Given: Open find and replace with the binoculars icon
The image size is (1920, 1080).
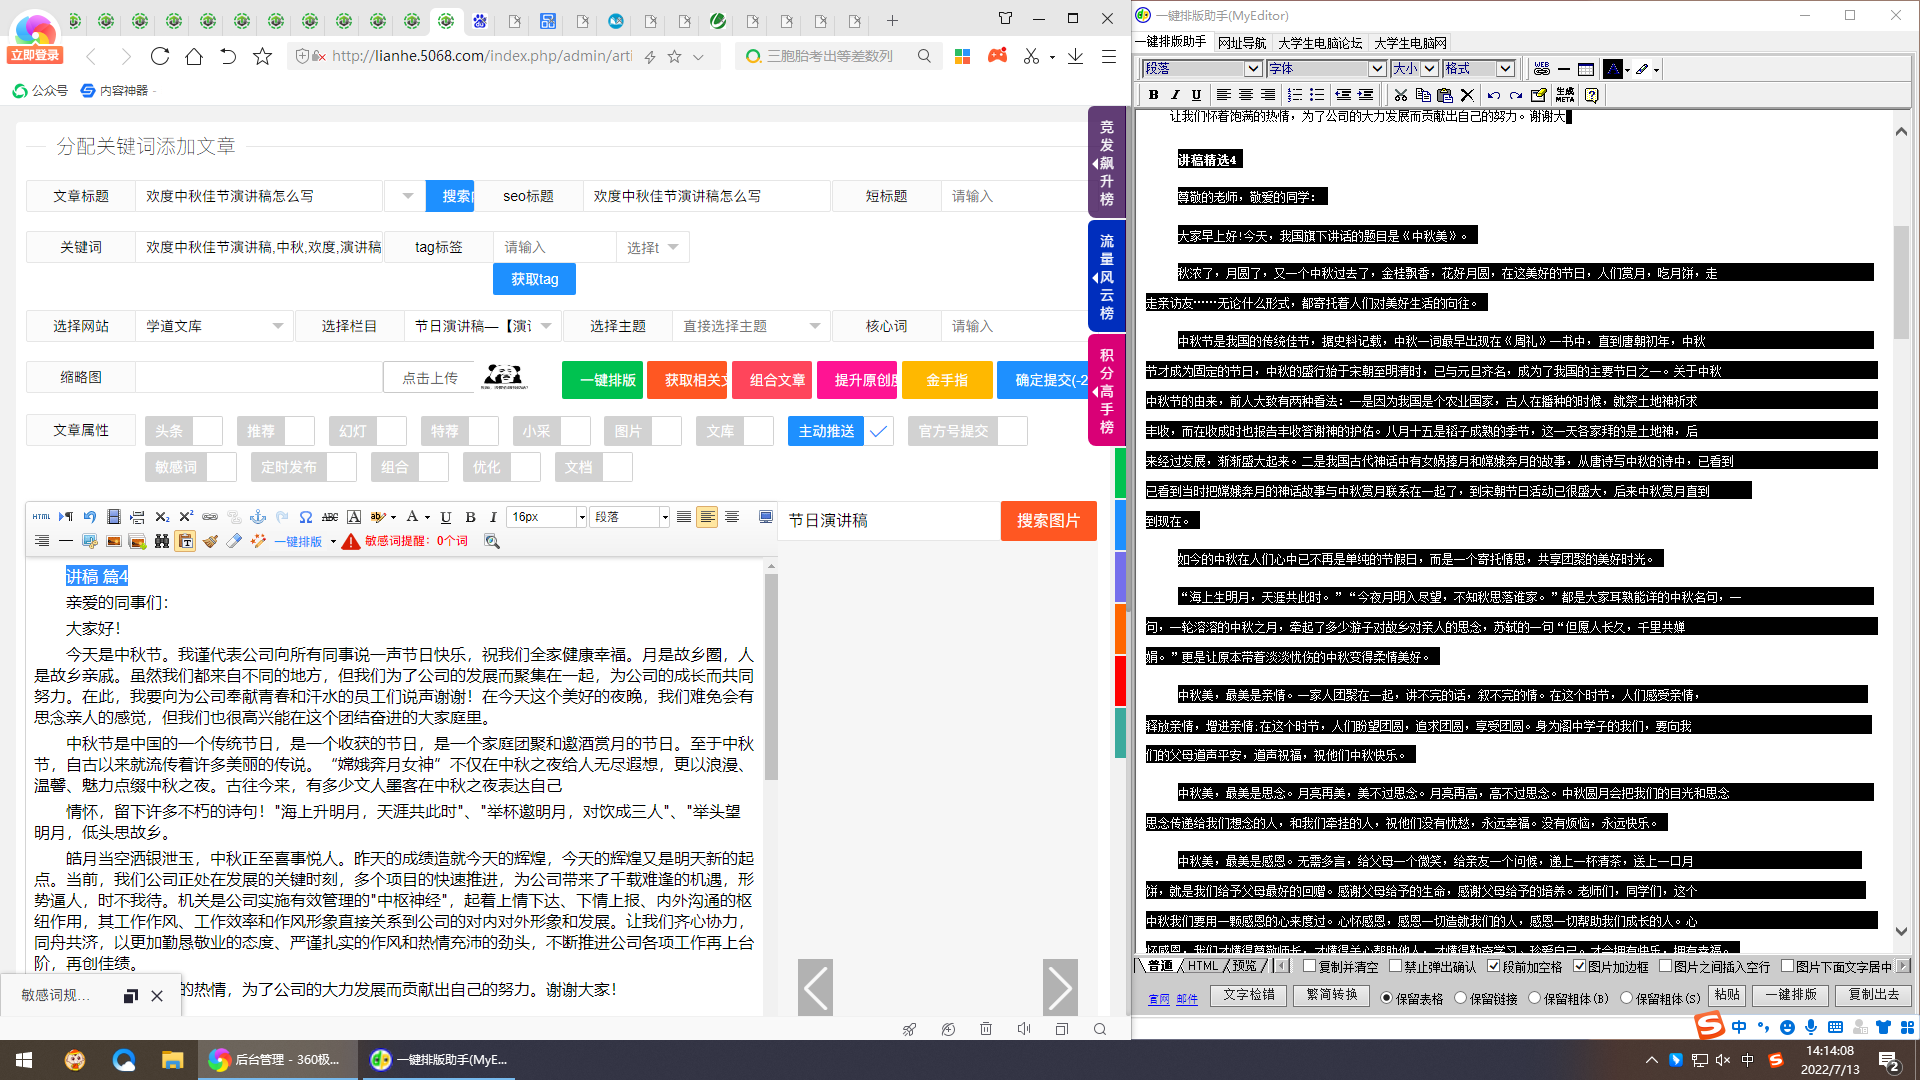Looking at the screenshot, I should click(x=161, y=541).
